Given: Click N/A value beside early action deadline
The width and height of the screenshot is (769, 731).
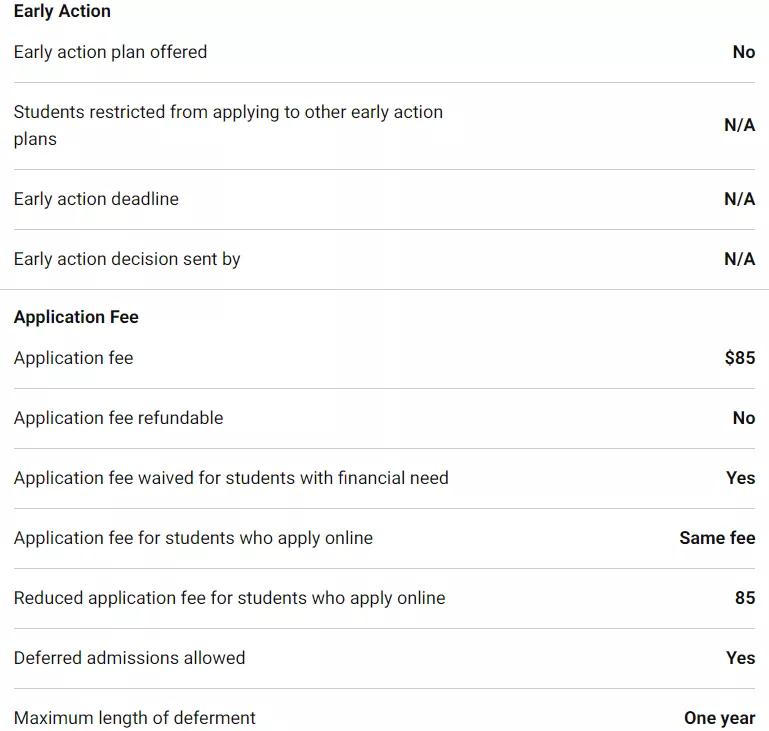Looking at the screenshot, I should click(x=739, y=199).
